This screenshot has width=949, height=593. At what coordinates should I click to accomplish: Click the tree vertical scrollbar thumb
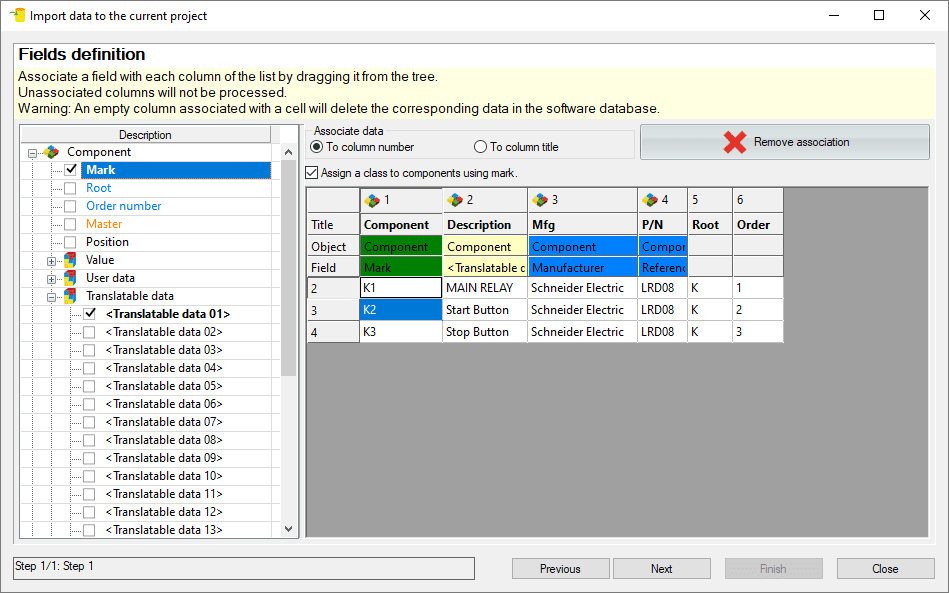(x=289, y=268)
